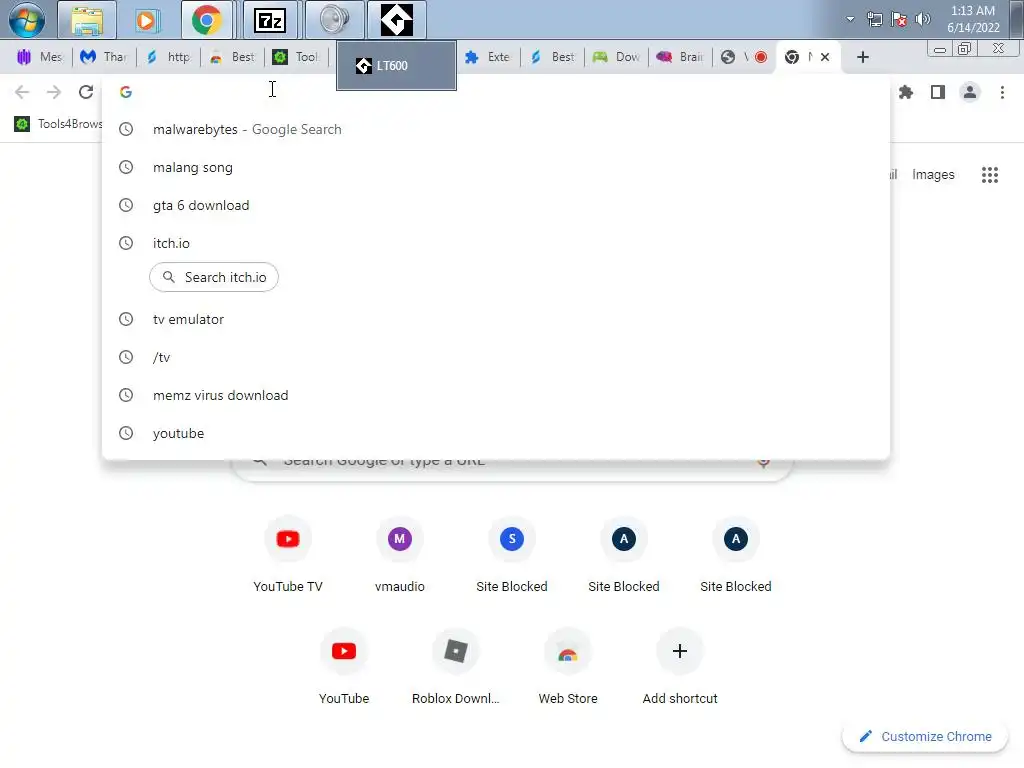Switch to the tab with recording indicator
The width and height of the screenshot is (1024, 768).
[743, 57]
